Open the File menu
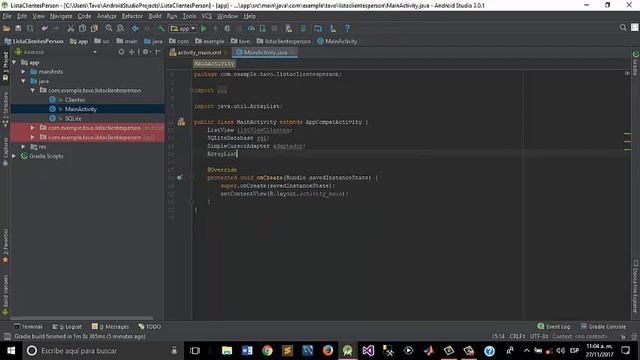Screen dimensions: 640x360 pos(7,16)
